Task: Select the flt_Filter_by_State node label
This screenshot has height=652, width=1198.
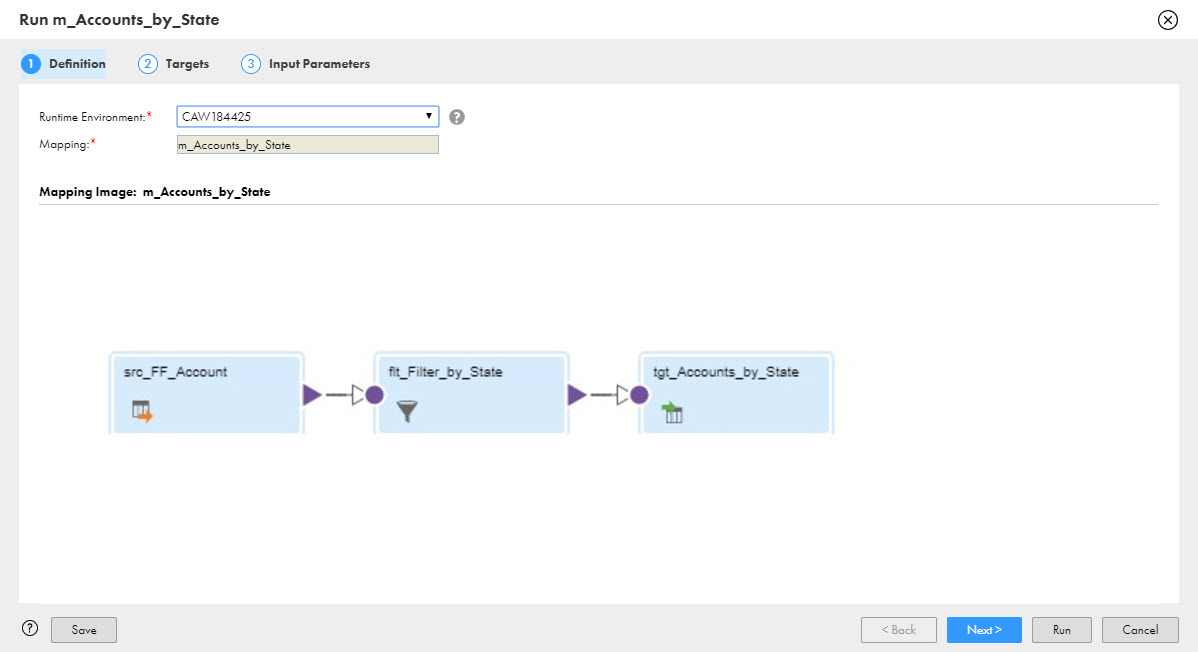Action: [x=445, y=372]
